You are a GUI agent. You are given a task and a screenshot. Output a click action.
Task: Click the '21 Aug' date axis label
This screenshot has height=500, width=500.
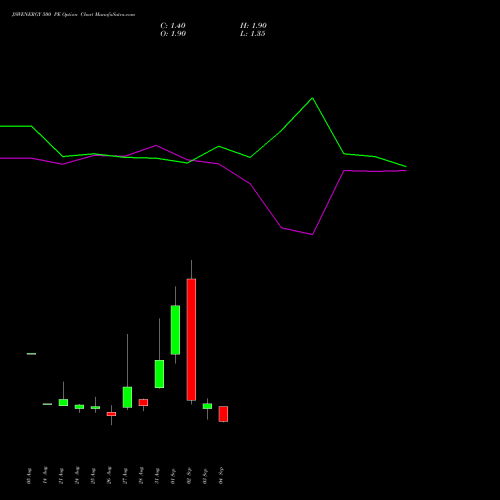pos(61,476)
